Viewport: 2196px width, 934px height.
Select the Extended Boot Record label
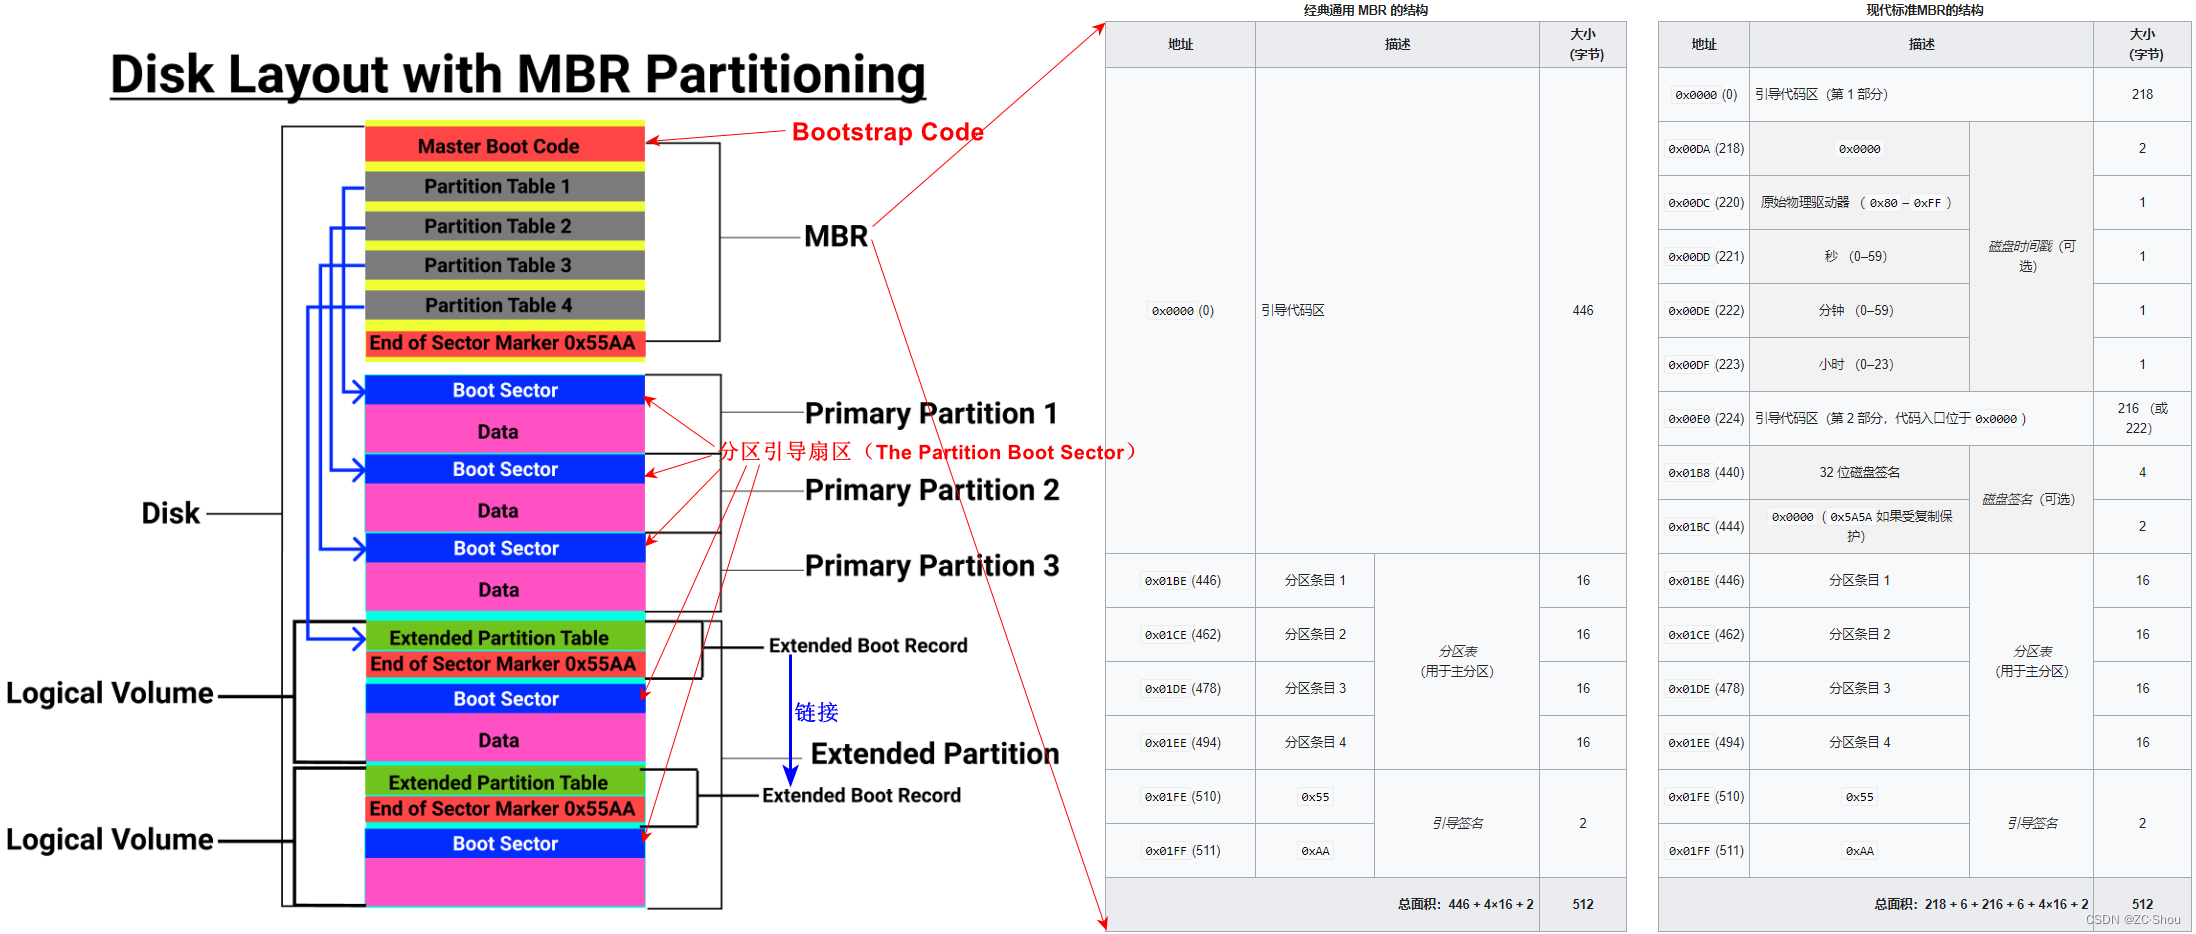click(x=866, y=645)
